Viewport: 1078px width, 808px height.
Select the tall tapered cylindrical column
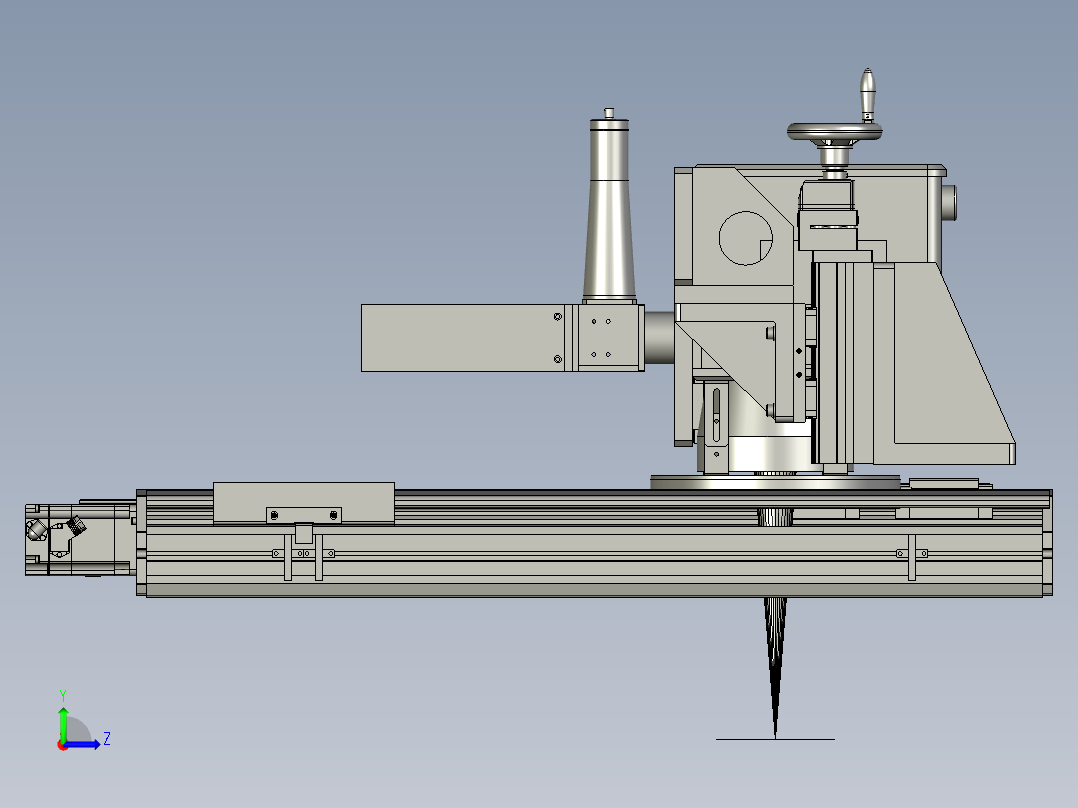609,210
